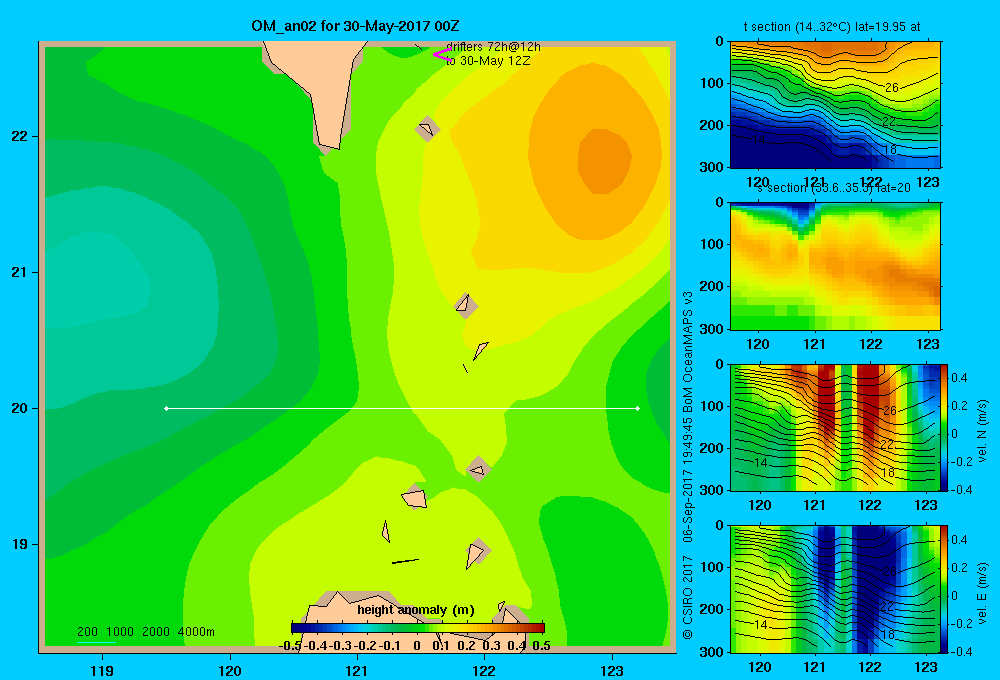Image resolution: width=1000 pixels, height=680 pixels.
Task: Click the '200 1000 2000 4000m' depth contour legend
Action: pyautogui.click(x=145, y=632)
